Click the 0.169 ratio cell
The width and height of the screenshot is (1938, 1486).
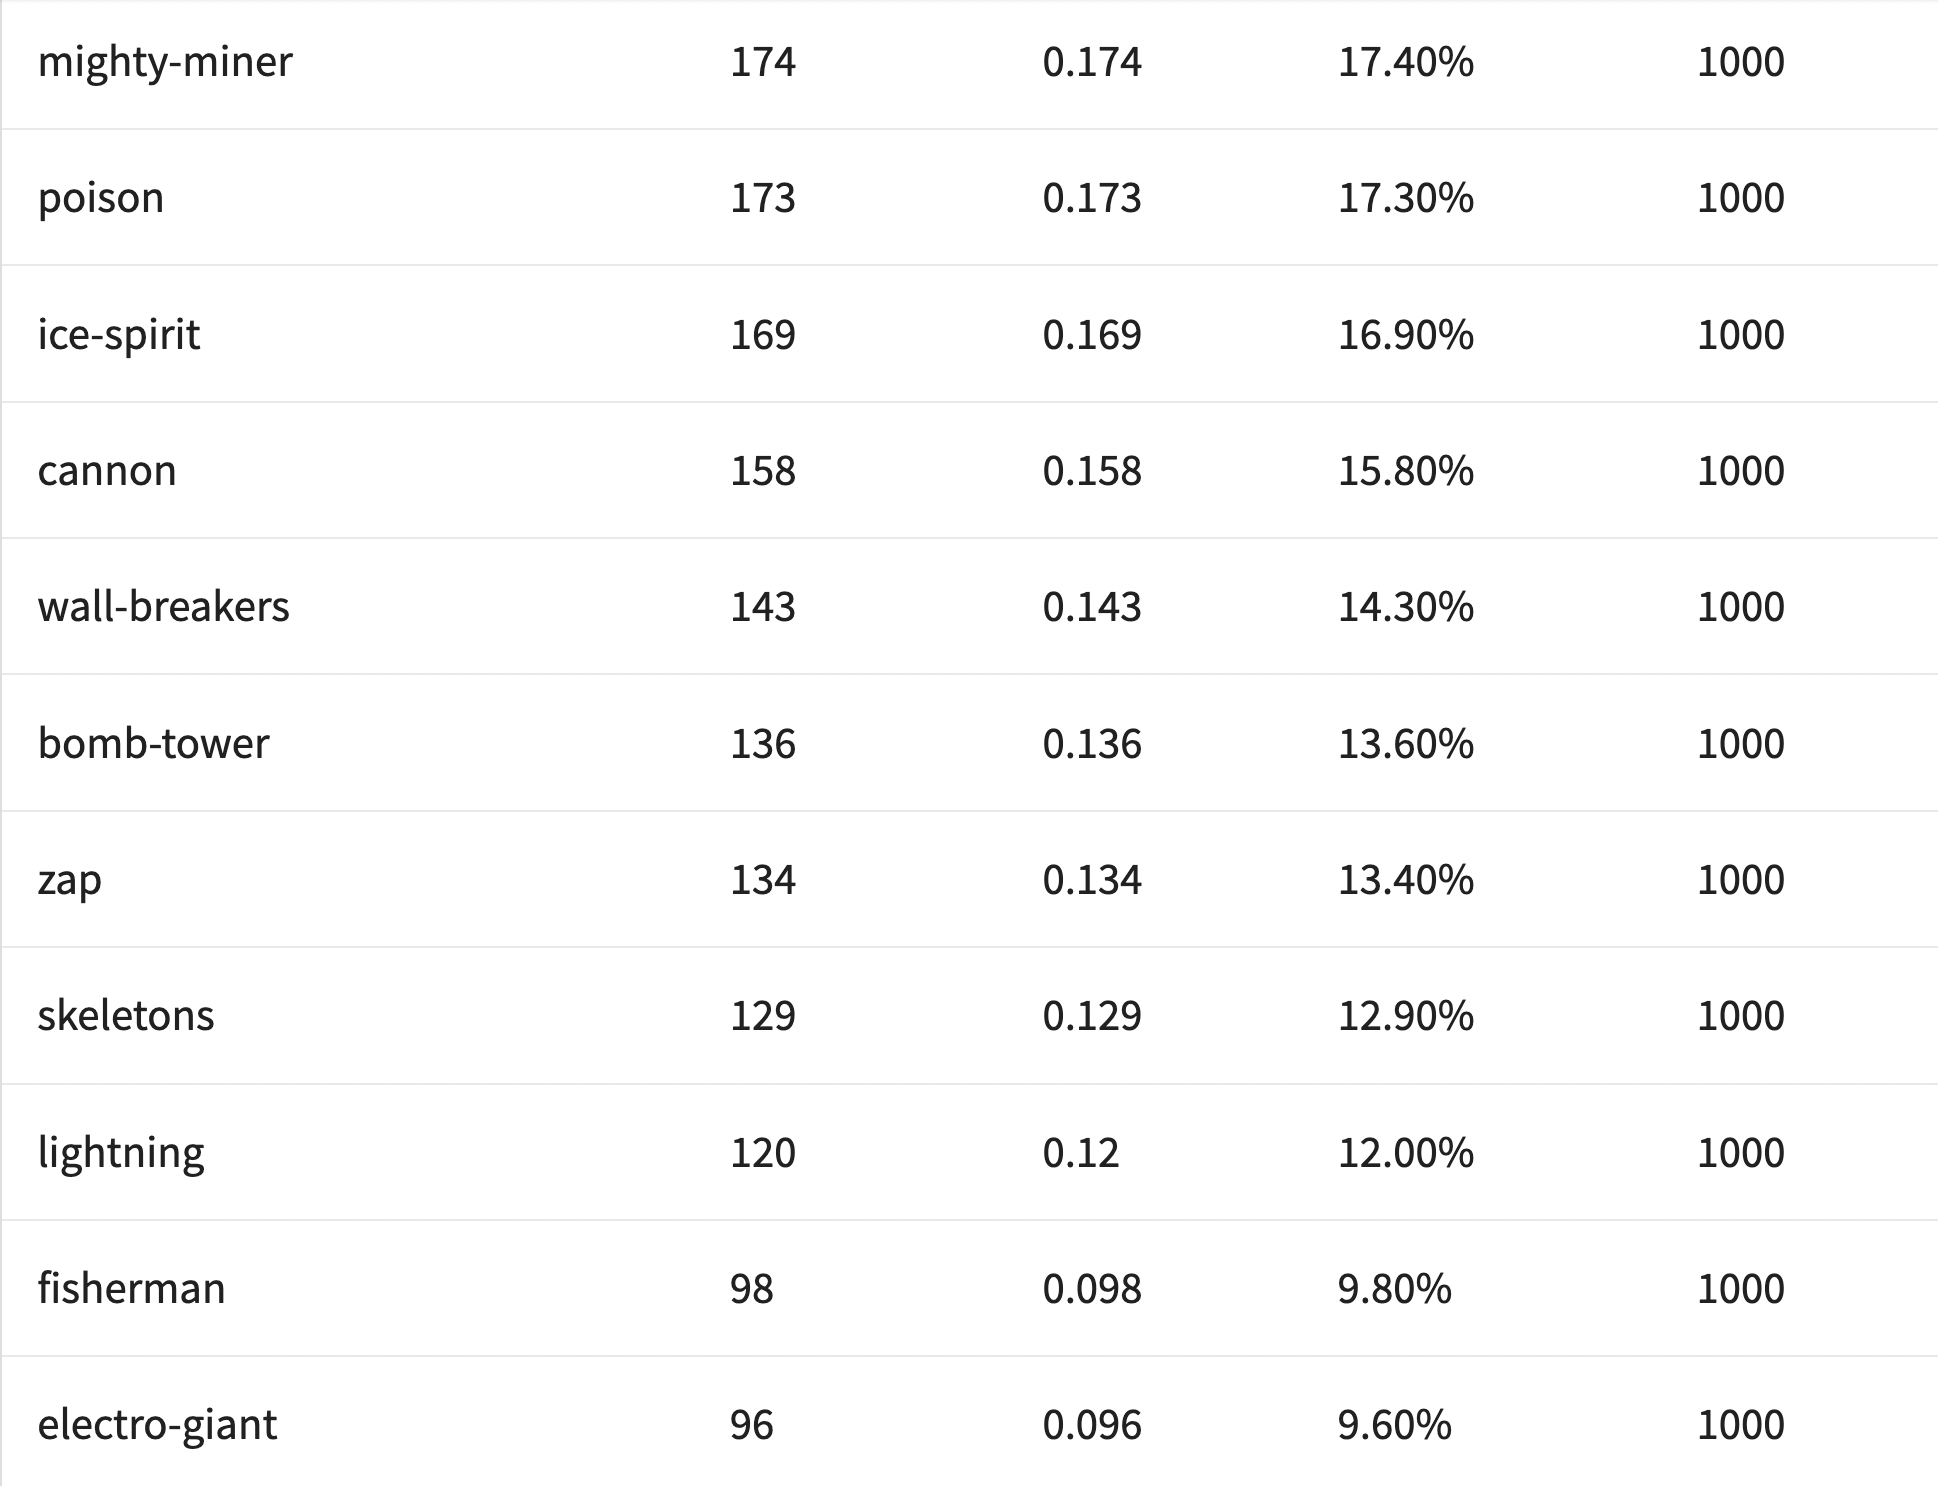1092,335
